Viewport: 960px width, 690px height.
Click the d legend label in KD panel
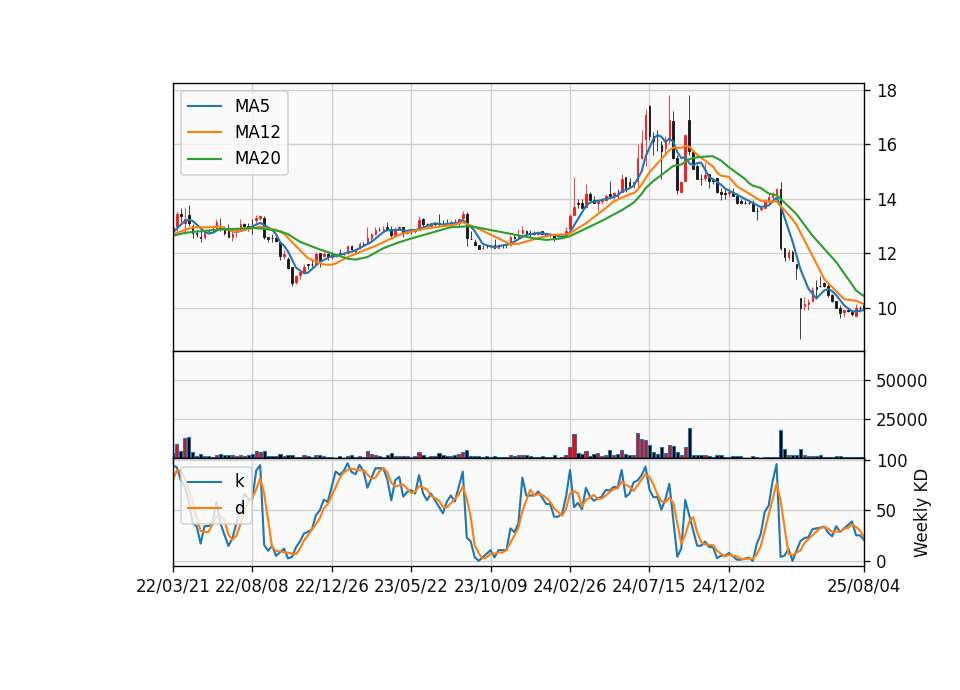click(x=239, y=508)
